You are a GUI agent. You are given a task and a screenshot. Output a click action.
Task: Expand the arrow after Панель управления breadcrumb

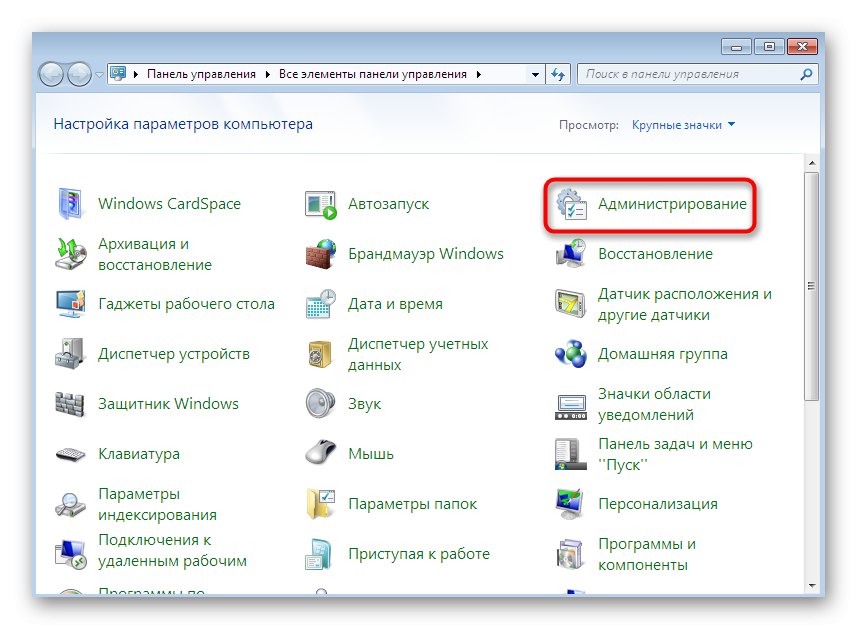(x=267, y=74)
